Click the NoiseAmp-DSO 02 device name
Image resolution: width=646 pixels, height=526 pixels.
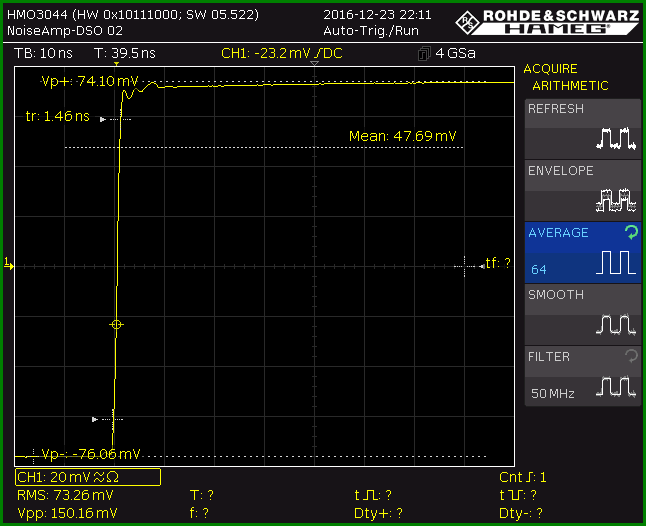click(65, 30)
